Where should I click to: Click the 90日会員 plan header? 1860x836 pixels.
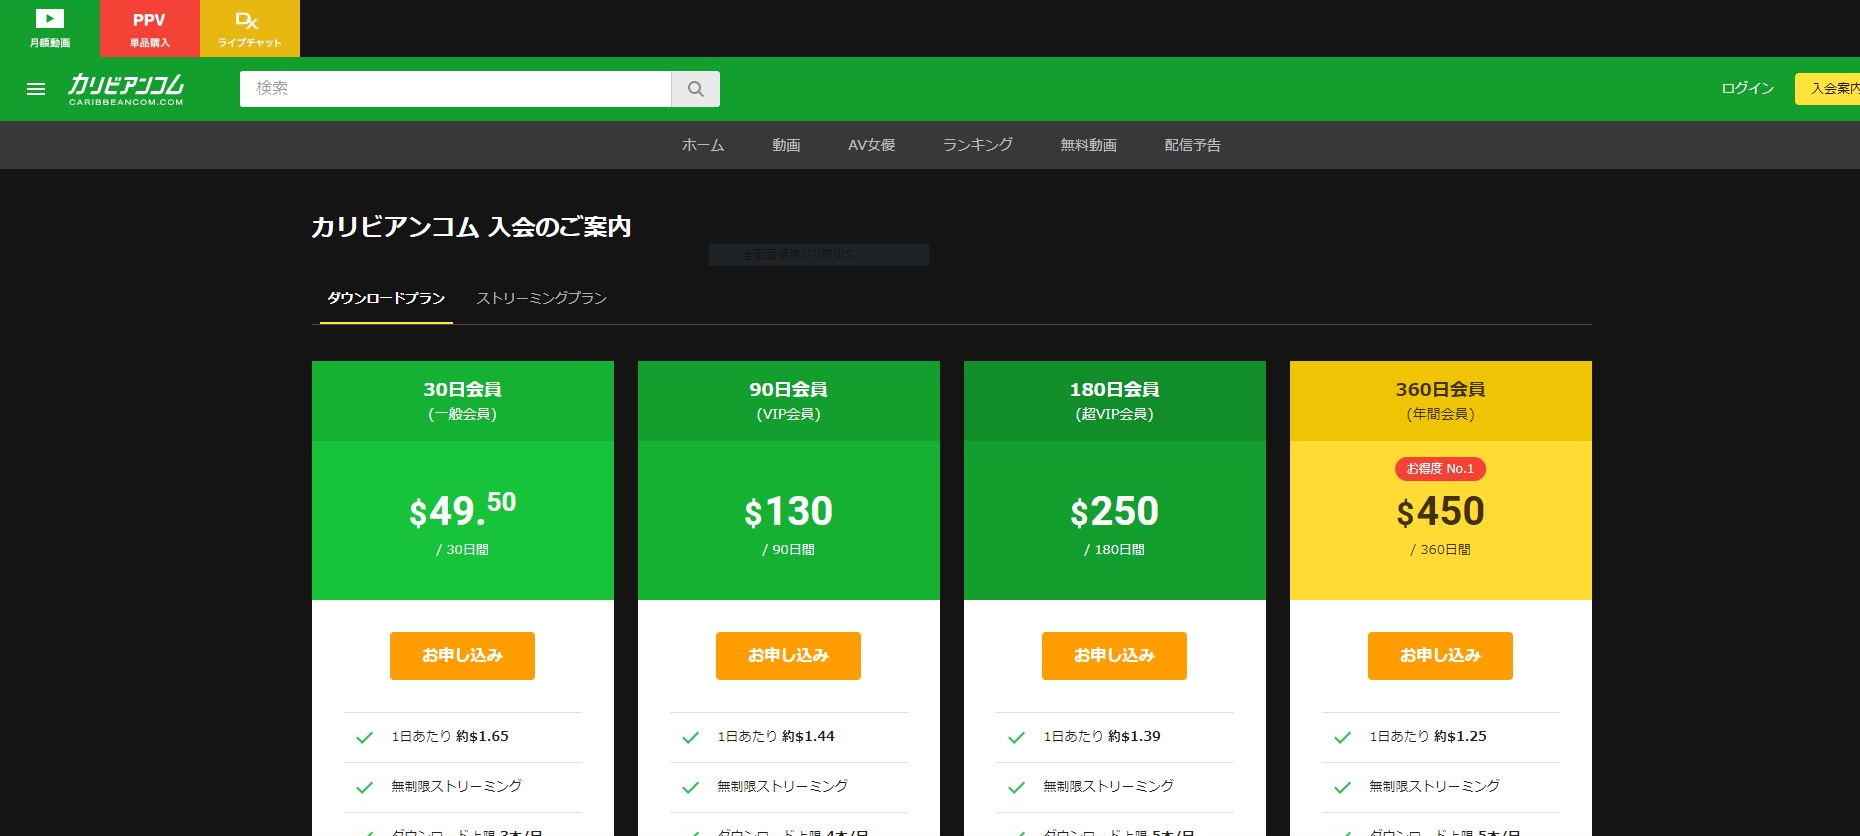tap(789, 401)
